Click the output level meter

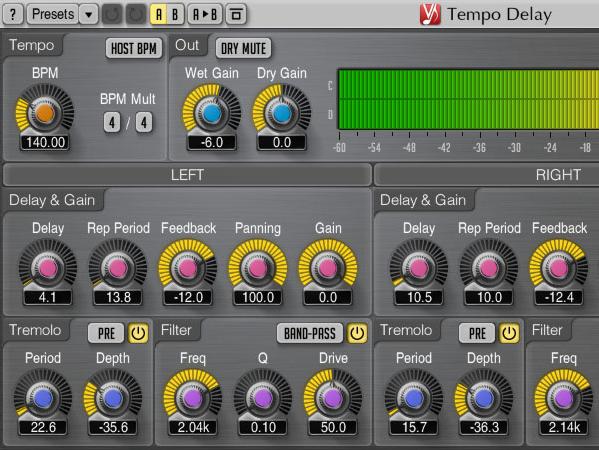[468, 99]
